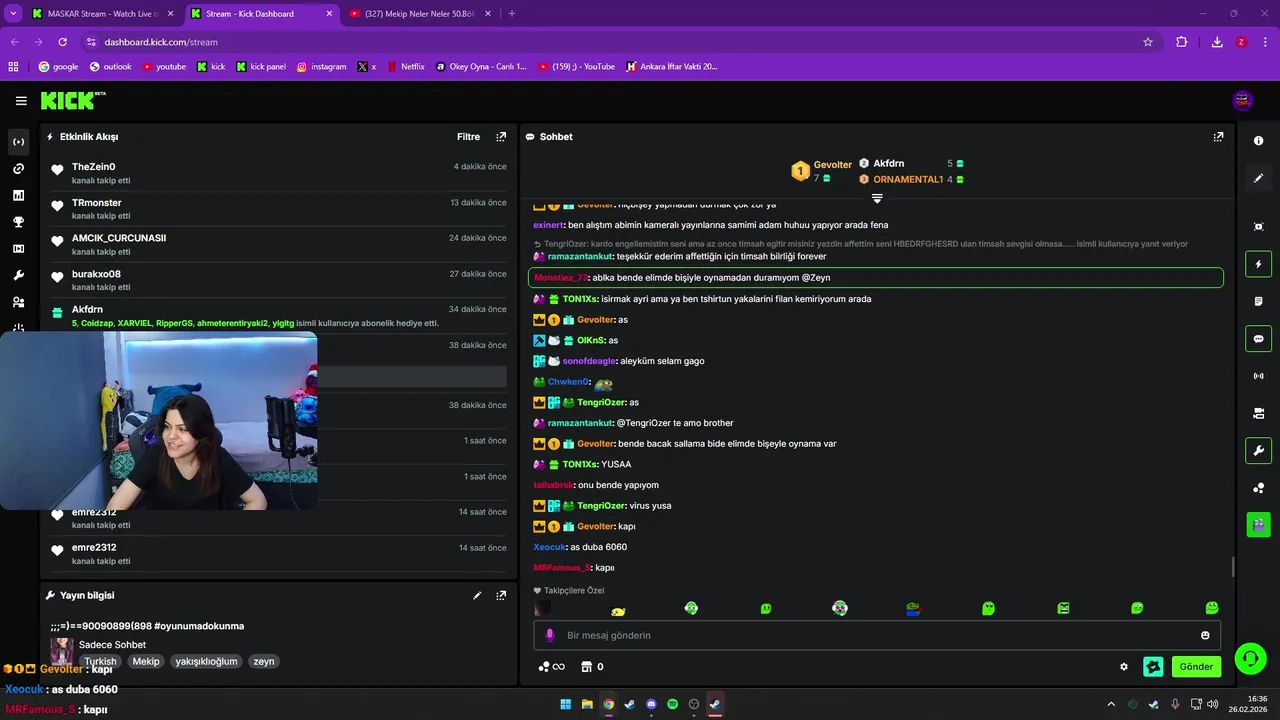The width and height of the screenshot is (1280, 720).
Task: Open the KICK logo home link
Action: (72, 100)
